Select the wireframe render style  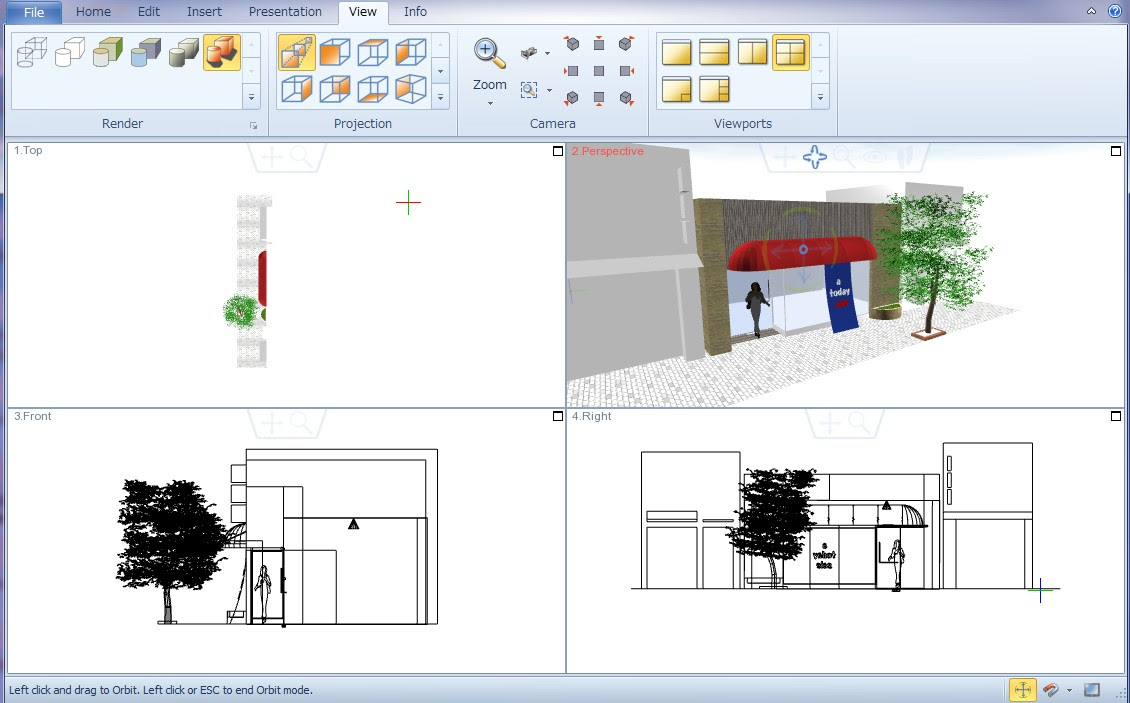[32, 52]
